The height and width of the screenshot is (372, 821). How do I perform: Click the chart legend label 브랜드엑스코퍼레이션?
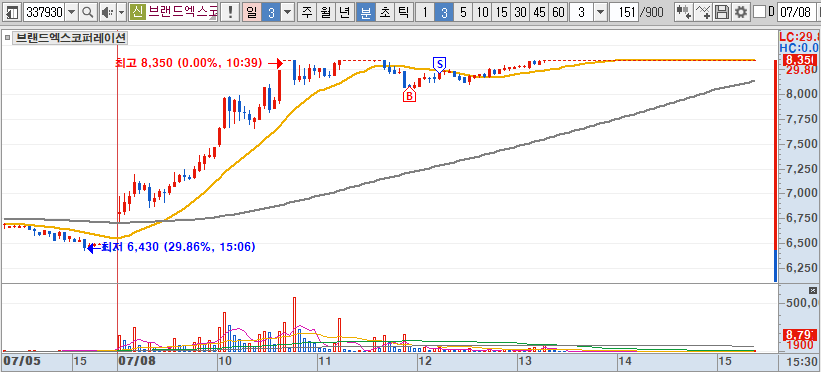[71, 38]
